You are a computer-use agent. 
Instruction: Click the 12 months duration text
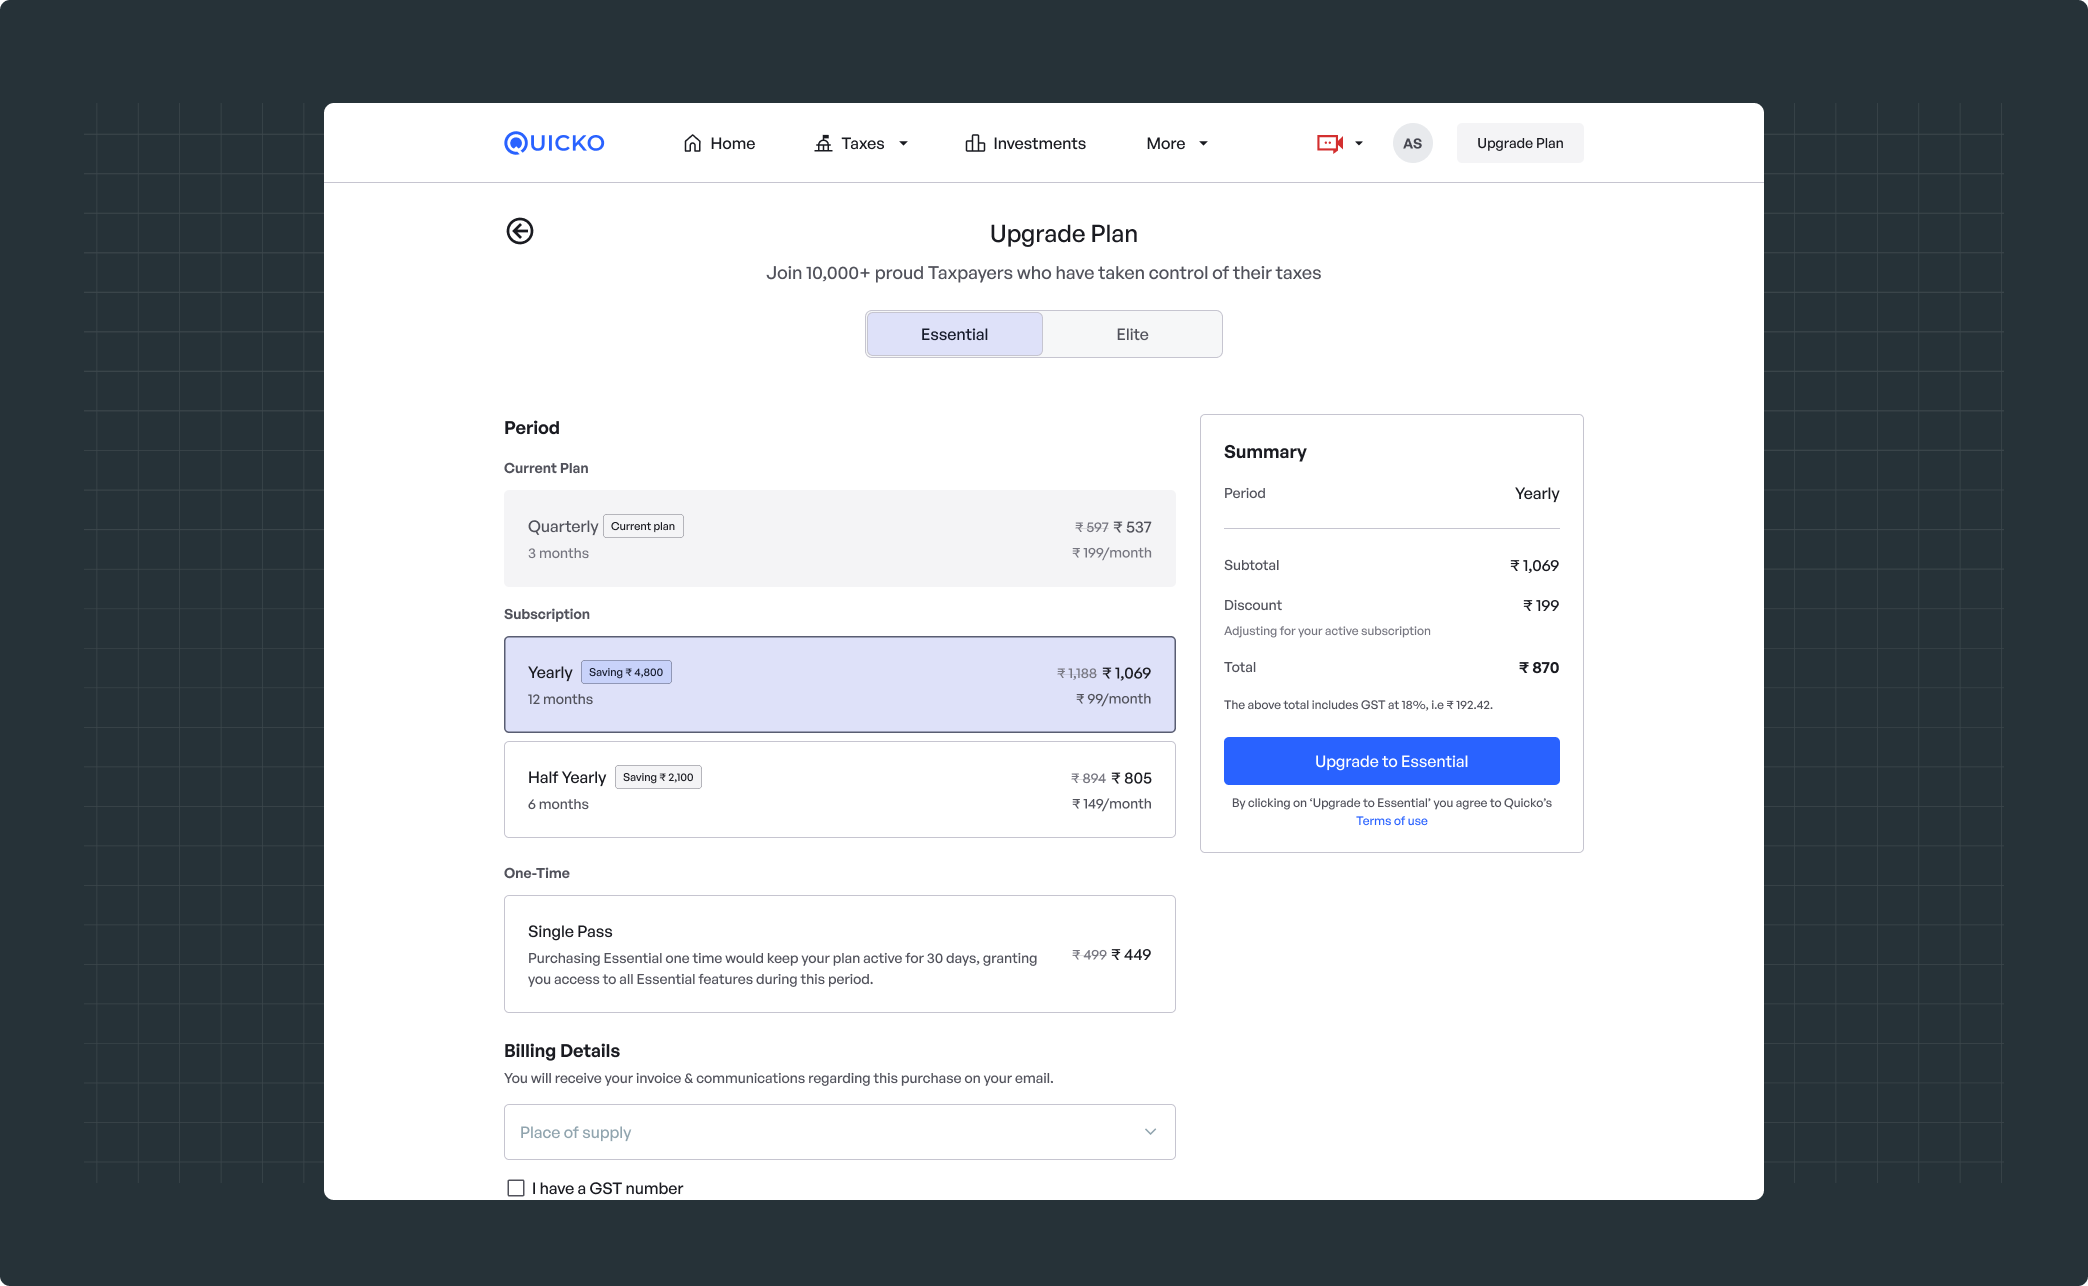coord(560,699)
